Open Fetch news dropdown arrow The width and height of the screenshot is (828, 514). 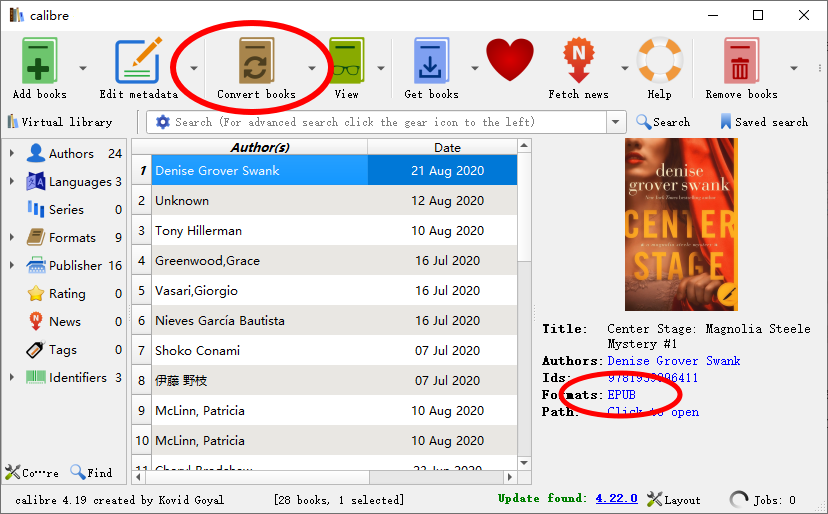625,68
